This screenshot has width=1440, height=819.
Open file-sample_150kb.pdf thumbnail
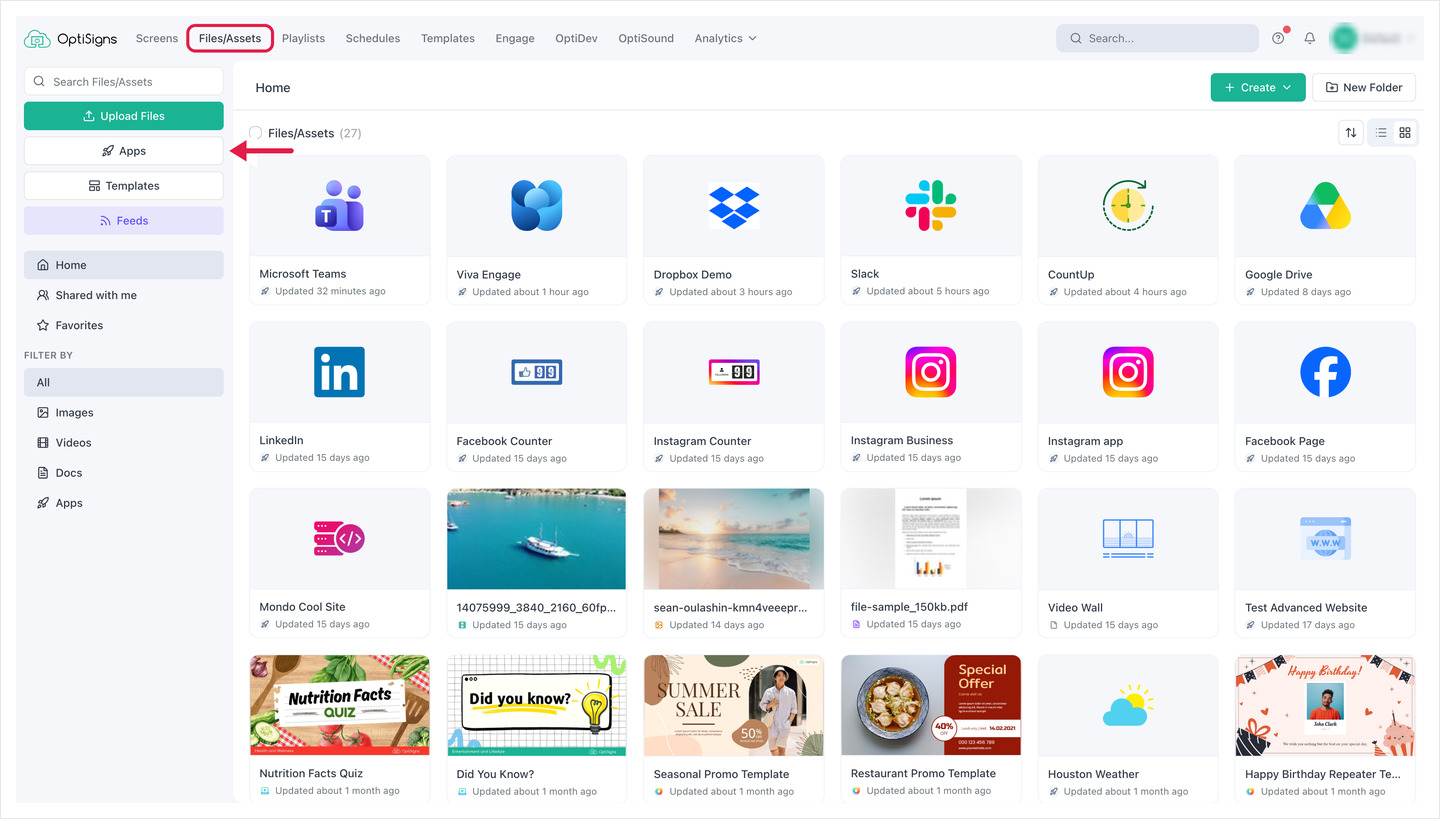coord(931,539)
